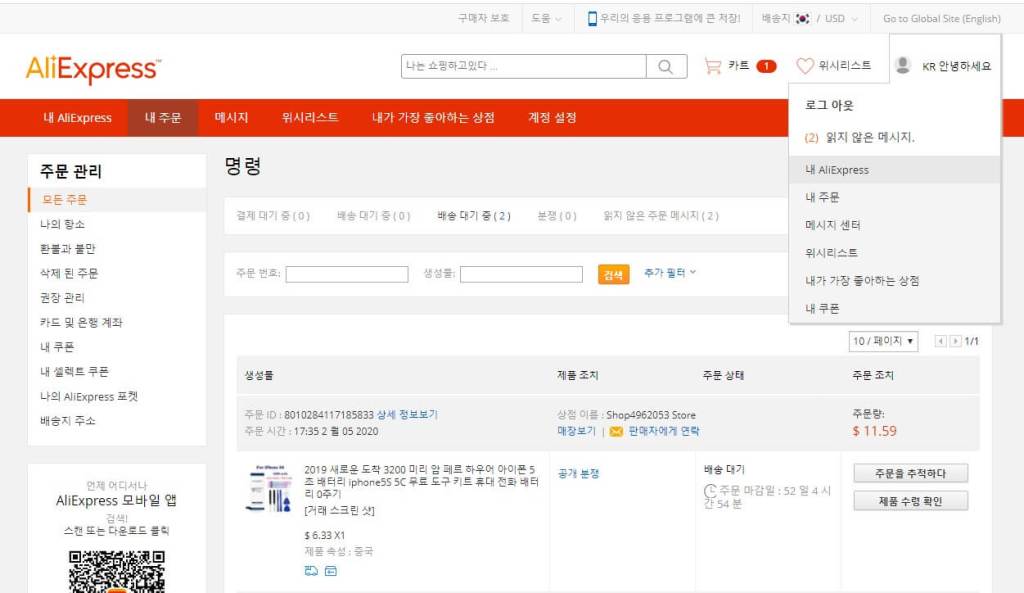Image resolution: width=1024 pixels, height=593 pixels.
Task: Click the 거래 스크린 샷 link
Action: tap(340, 511)
